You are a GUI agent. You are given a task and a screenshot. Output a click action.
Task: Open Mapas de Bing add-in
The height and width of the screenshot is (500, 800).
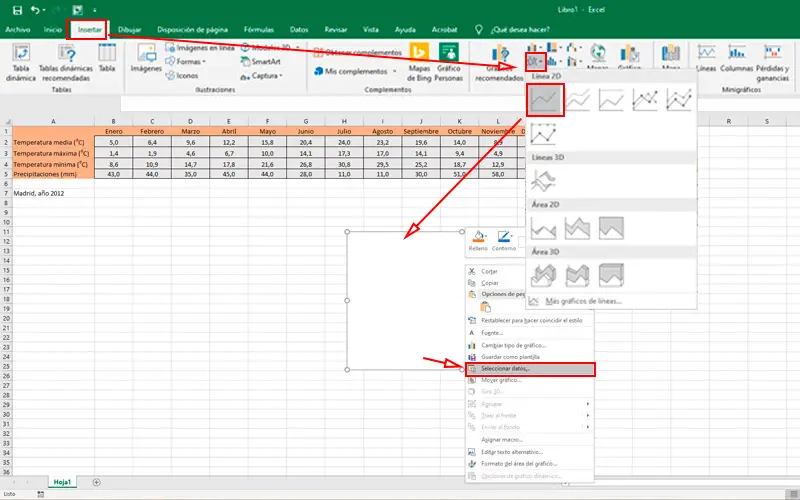click(419, 54)
